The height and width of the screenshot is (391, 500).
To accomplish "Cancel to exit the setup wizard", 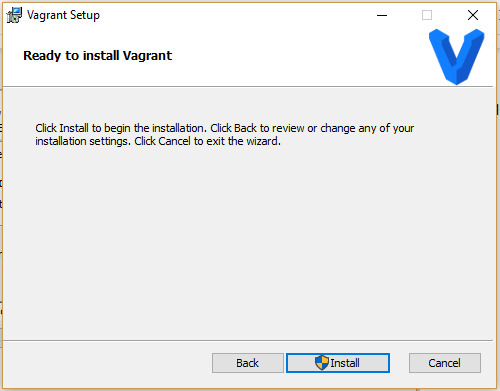I will coord(445,363).
